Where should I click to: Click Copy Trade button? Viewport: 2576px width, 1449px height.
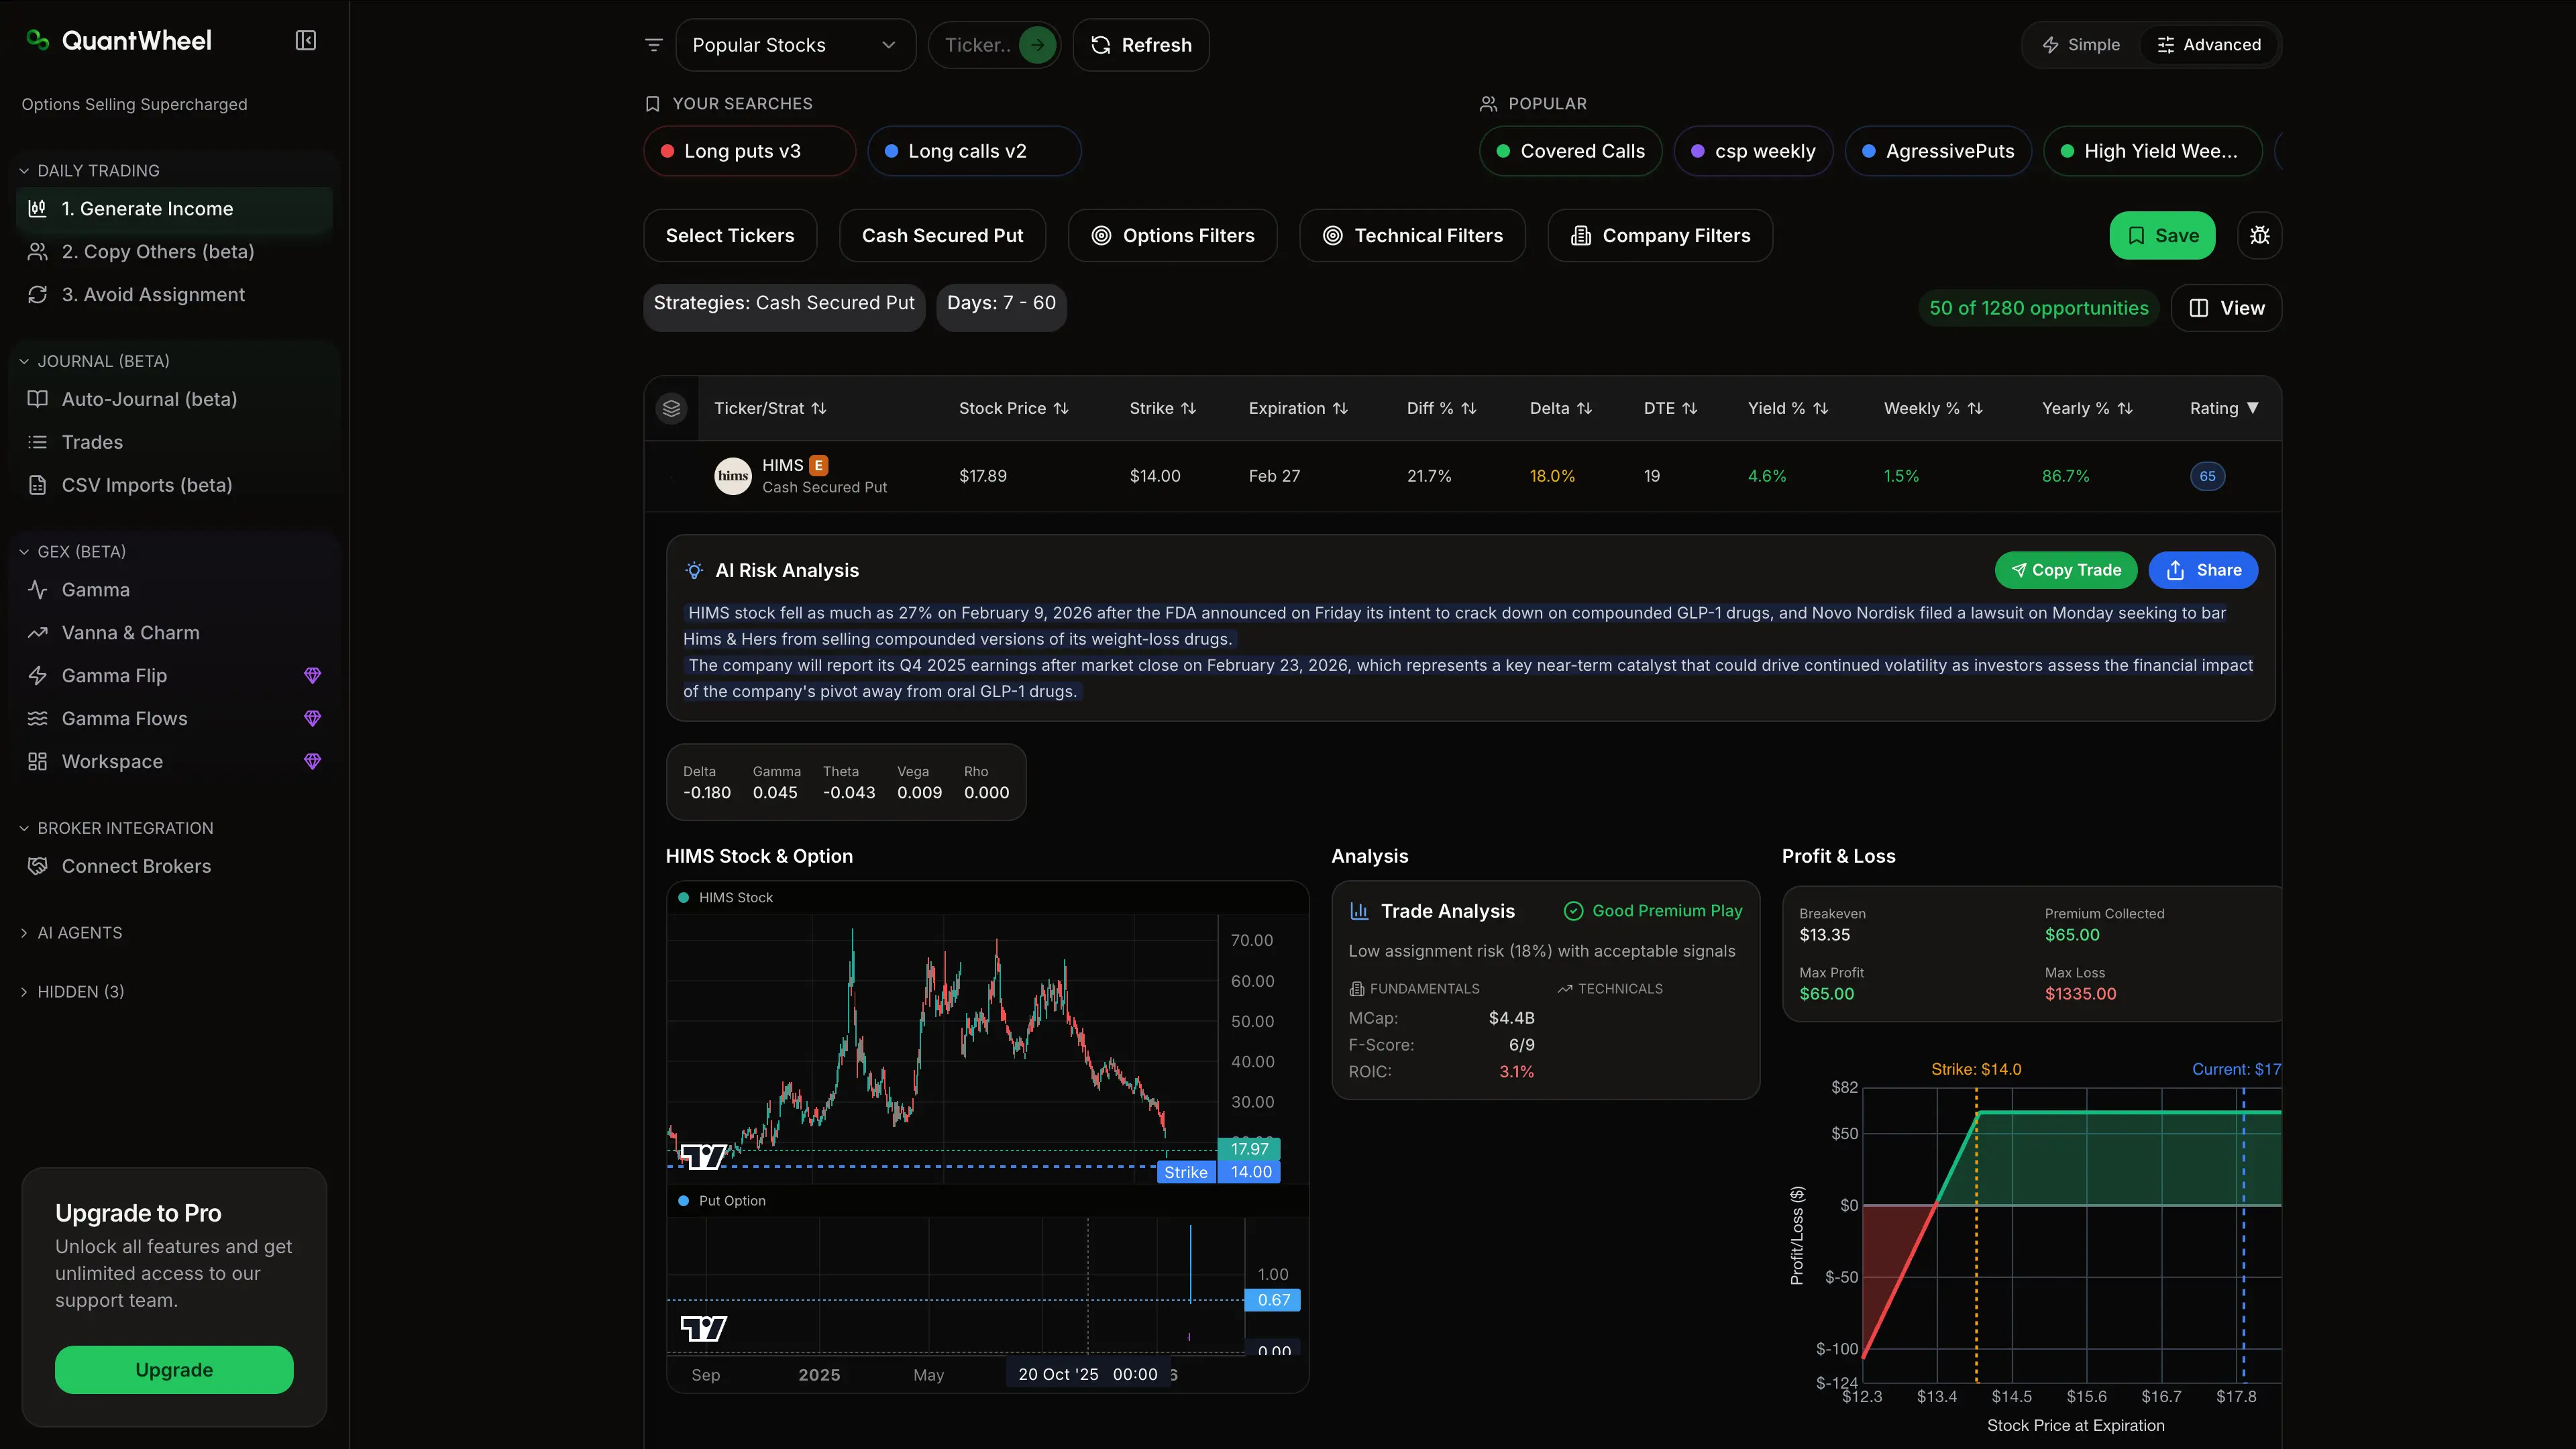point(2065,570)
